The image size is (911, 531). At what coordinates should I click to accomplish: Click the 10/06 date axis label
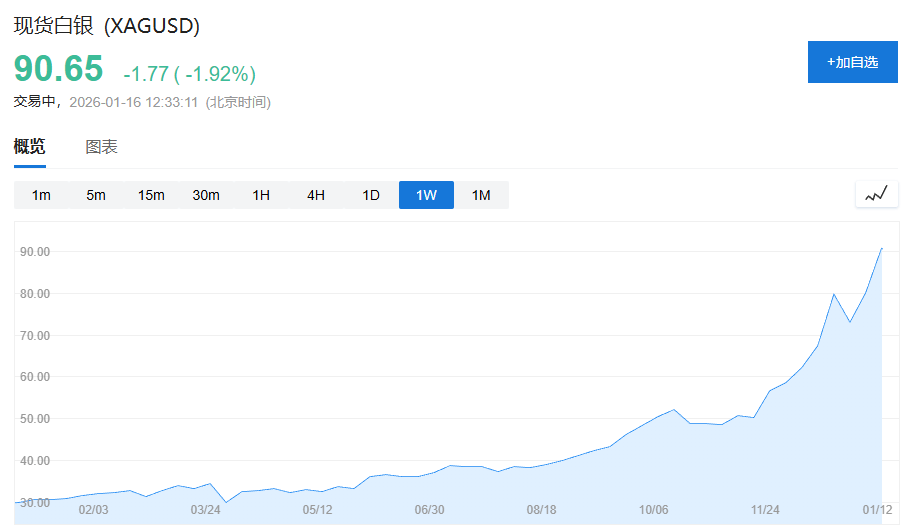point(653,510)
